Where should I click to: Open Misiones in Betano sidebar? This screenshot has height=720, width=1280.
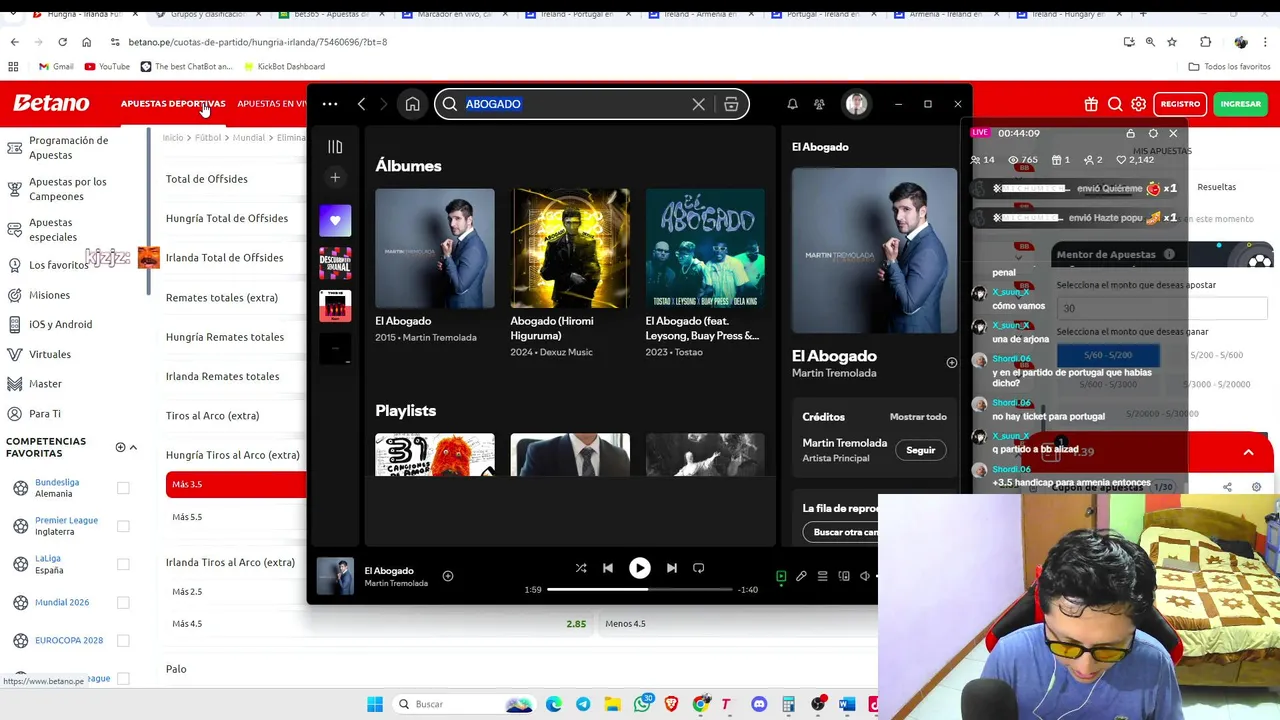pos(49,295)
